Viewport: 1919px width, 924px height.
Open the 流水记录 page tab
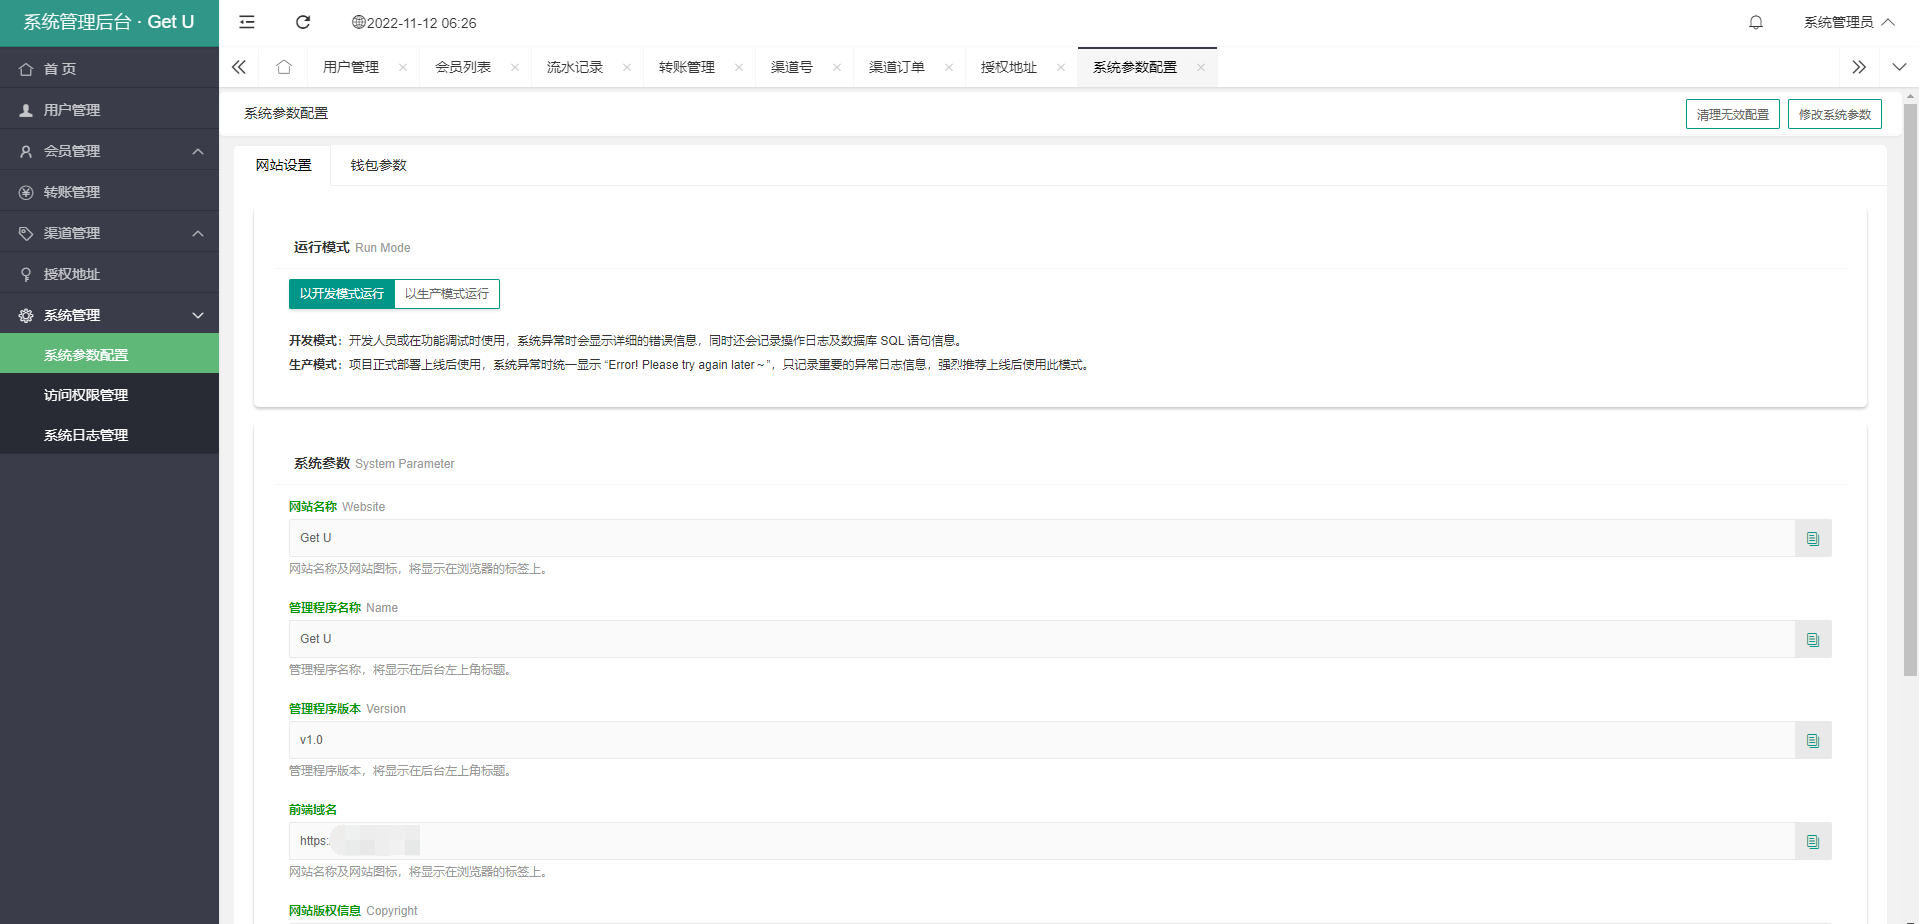pos(575,67)
